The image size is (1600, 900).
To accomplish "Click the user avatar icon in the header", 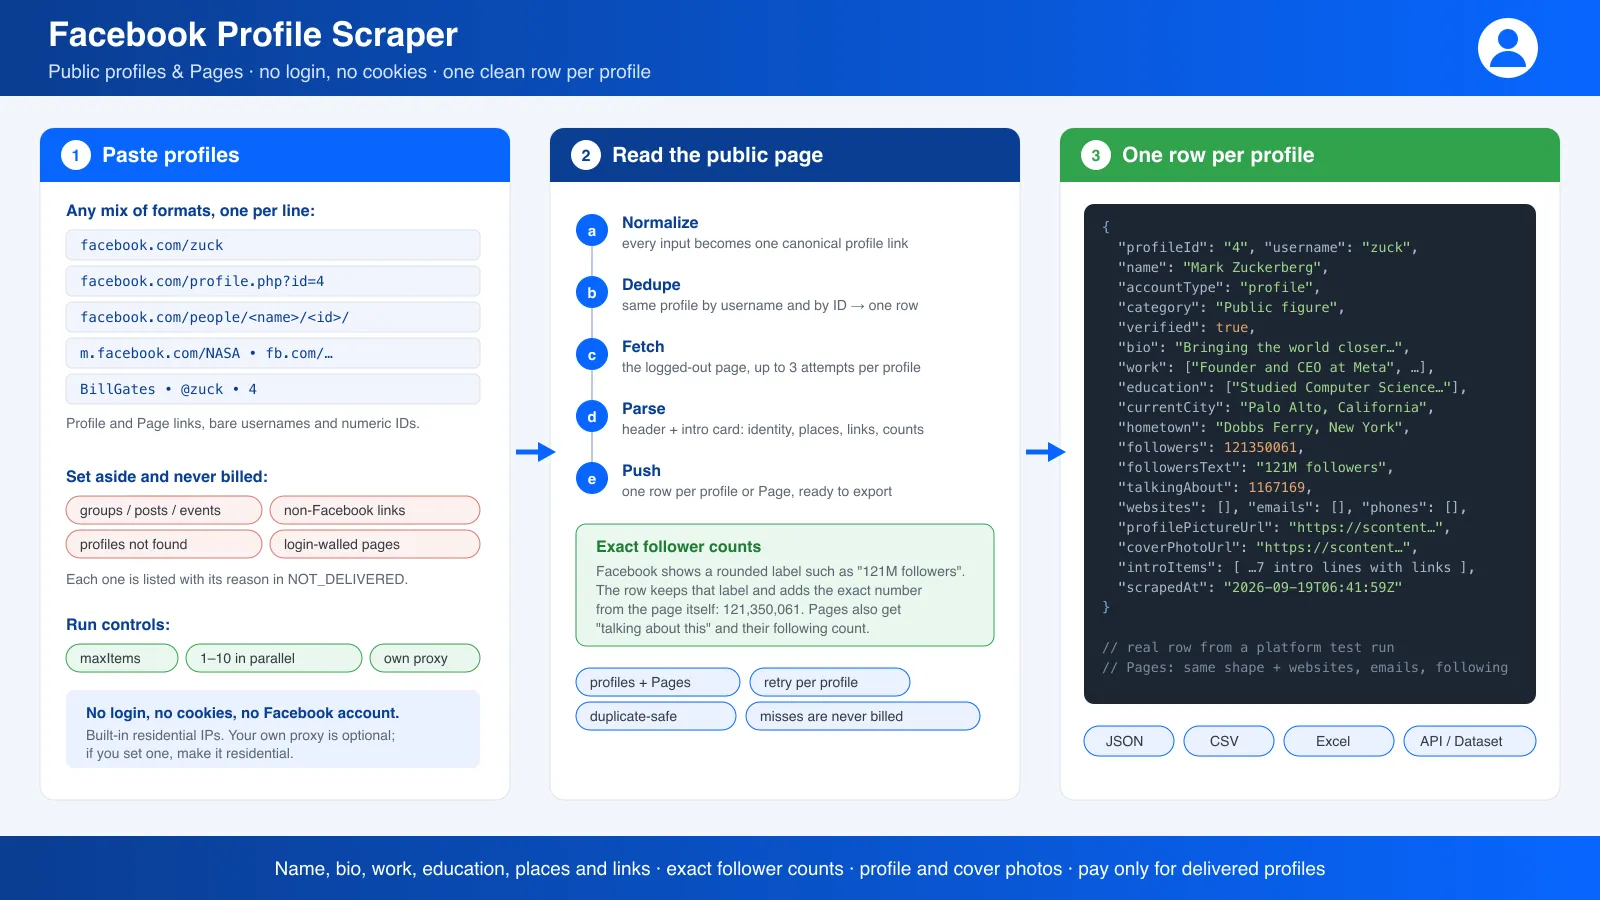I will coord(1508,48).
